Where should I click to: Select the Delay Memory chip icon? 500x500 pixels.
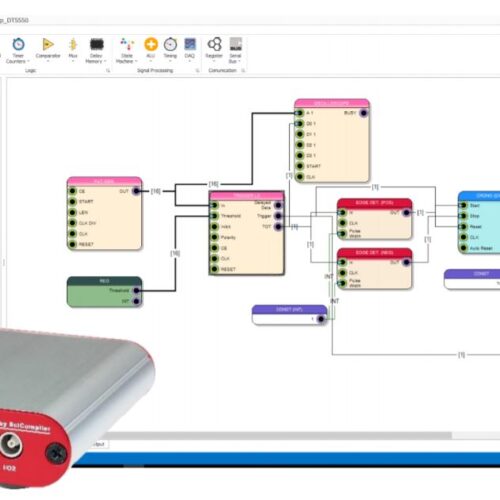(96, 44)
